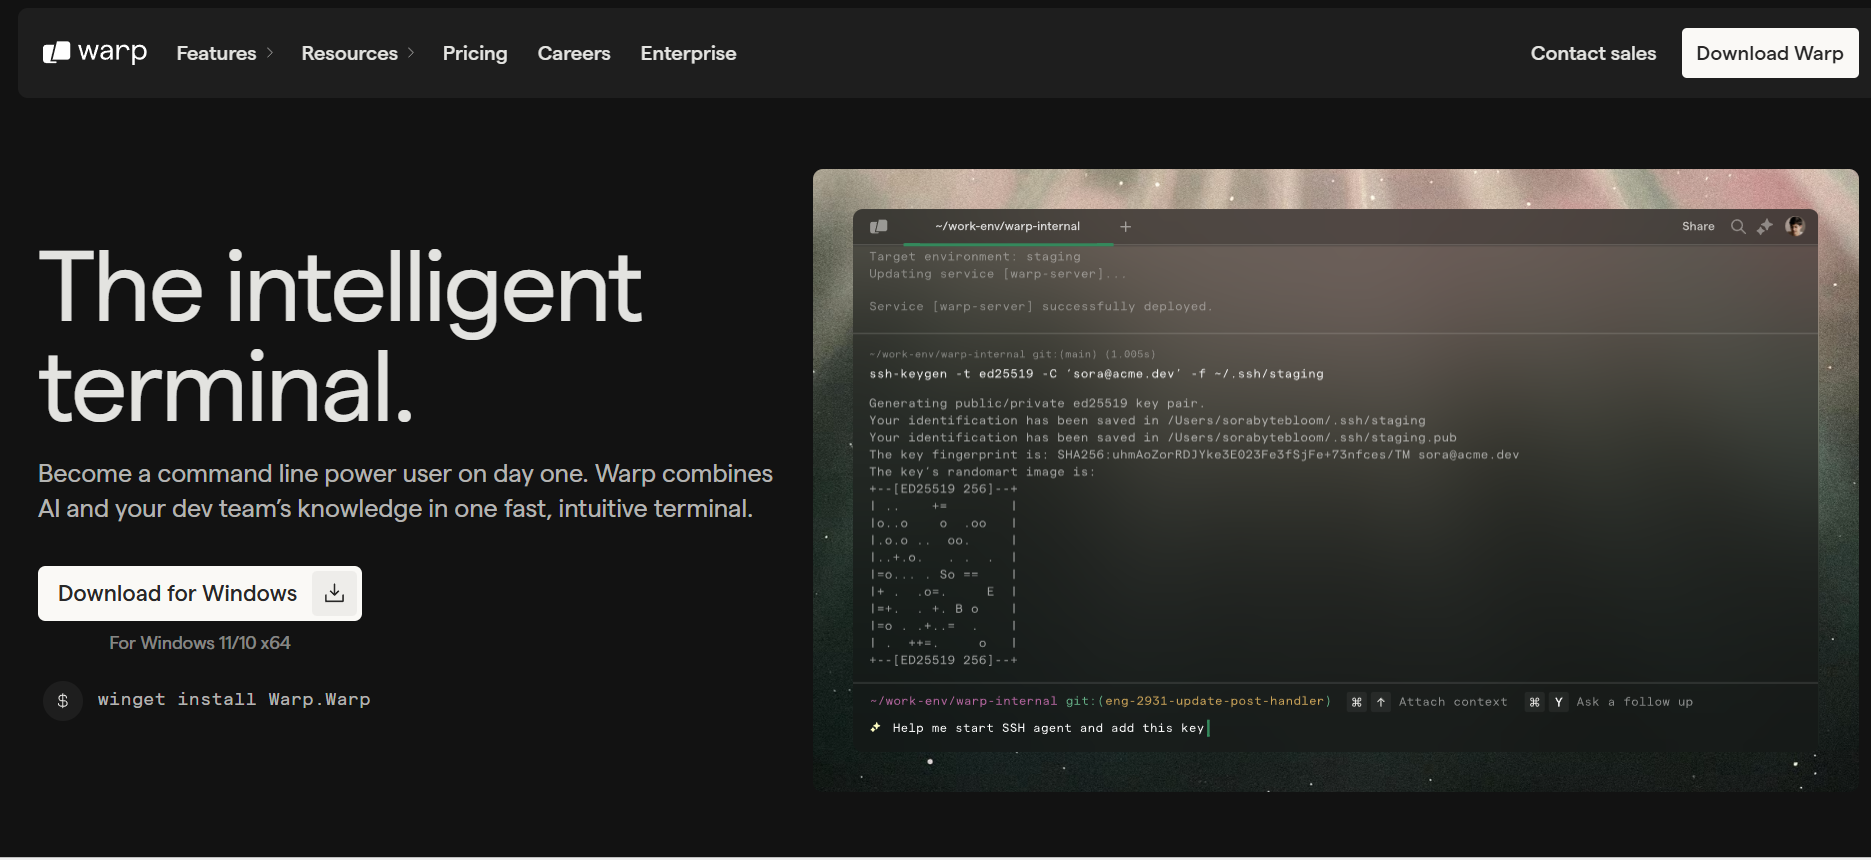Click the eng-2931-update-post-handler branch name
The width and height of the screenshot is (1871, 860).
[x=1214, y=701]
